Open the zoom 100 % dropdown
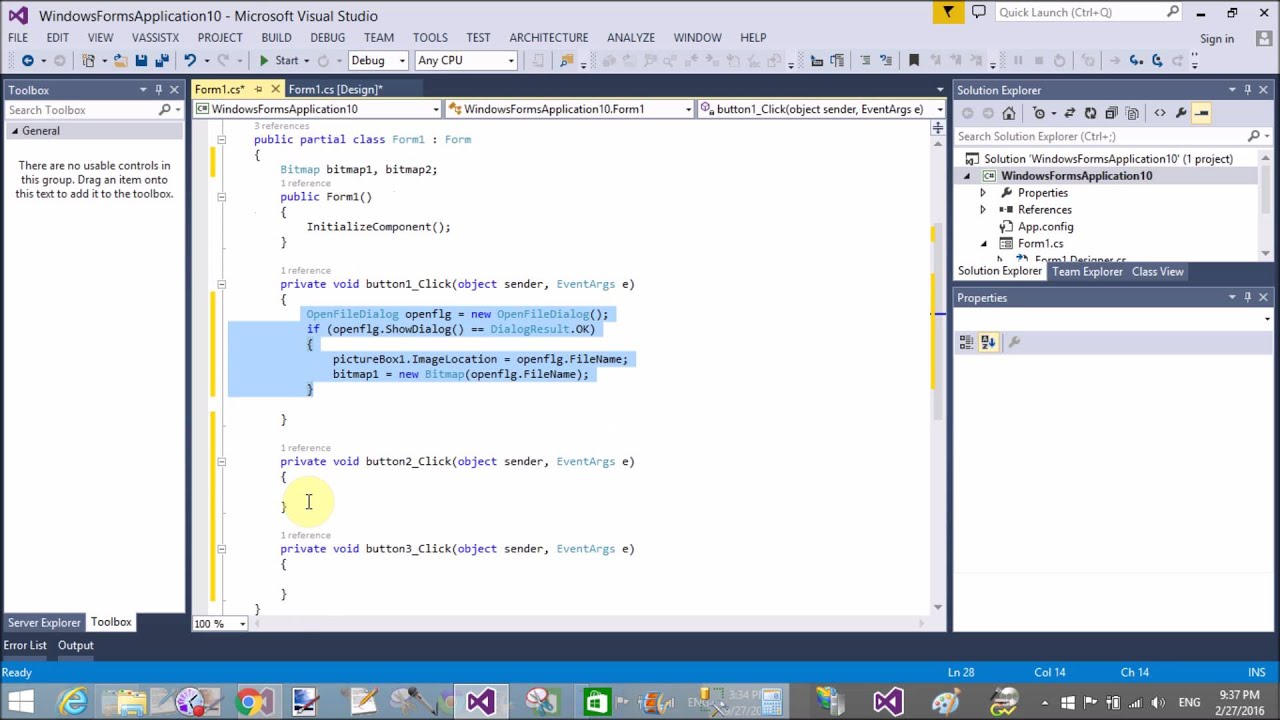Screen dimensions: 1280x720 pos(242,624)
